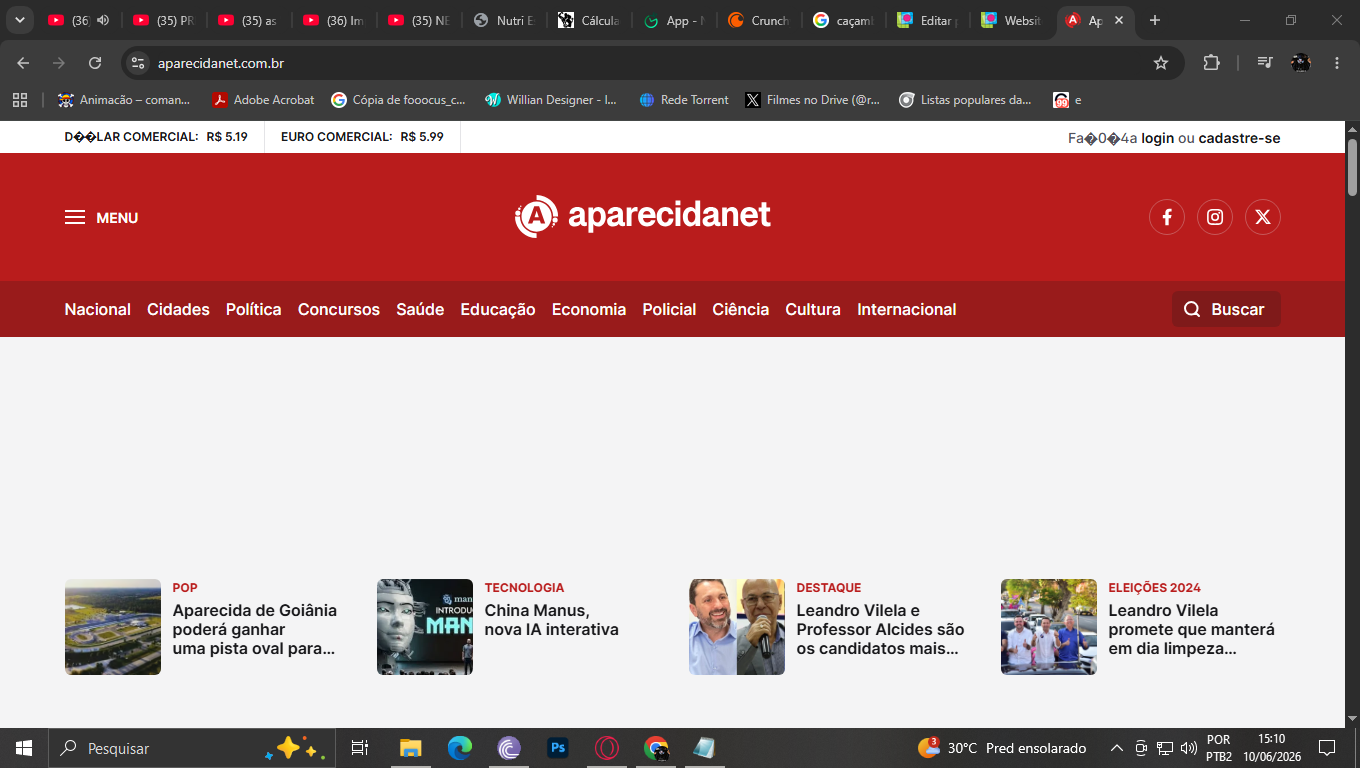This screenshot has width=1360, height=768.
Task: Open the Saúde section
Action: pos(420,309)
